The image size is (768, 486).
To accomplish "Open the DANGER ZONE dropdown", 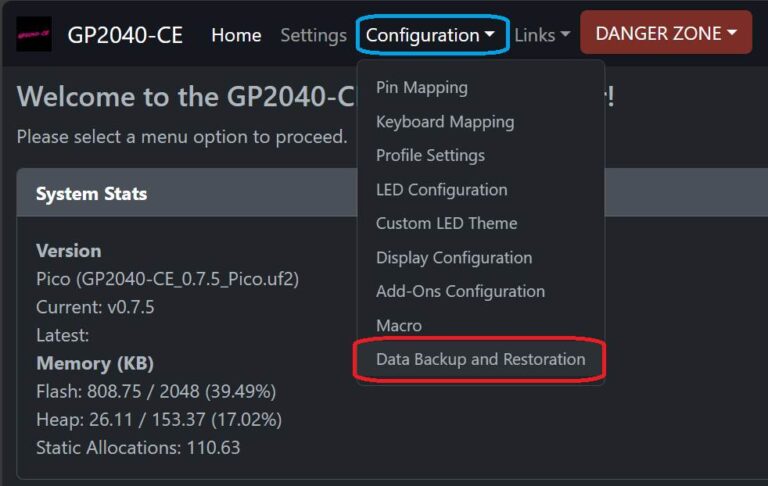I will pyautogui.click(x=666, y=33).
